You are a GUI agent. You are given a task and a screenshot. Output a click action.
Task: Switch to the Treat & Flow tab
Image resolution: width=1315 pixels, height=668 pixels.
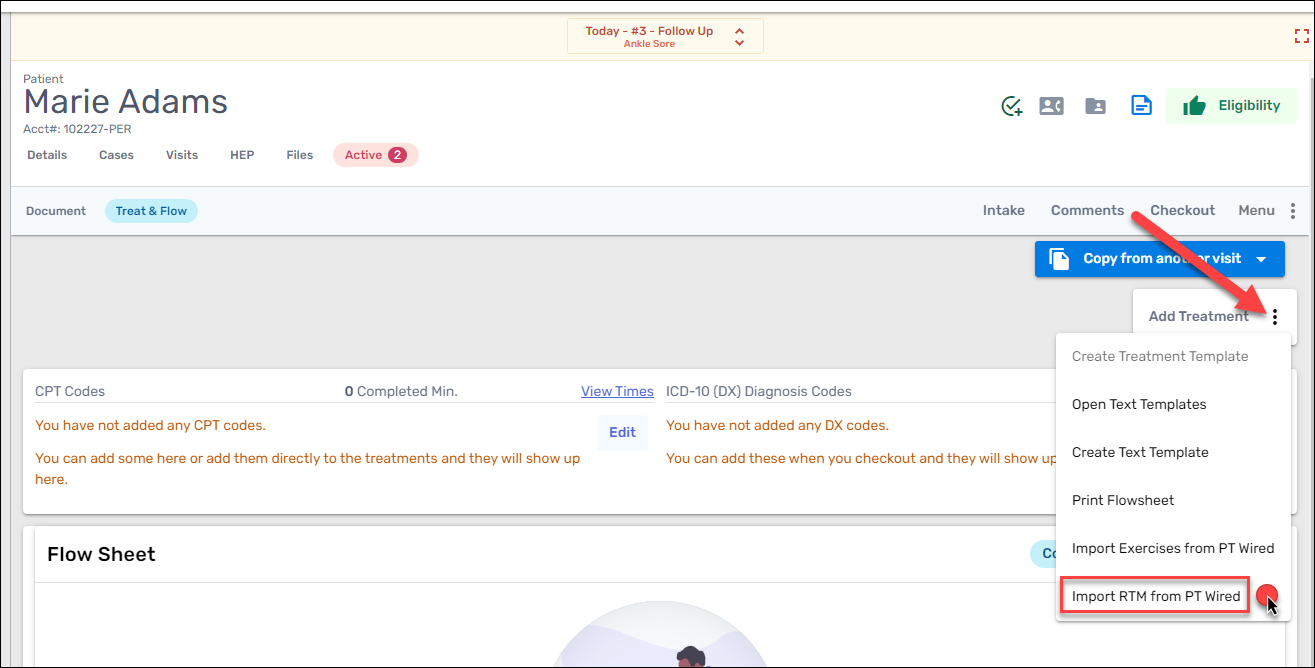151,211
